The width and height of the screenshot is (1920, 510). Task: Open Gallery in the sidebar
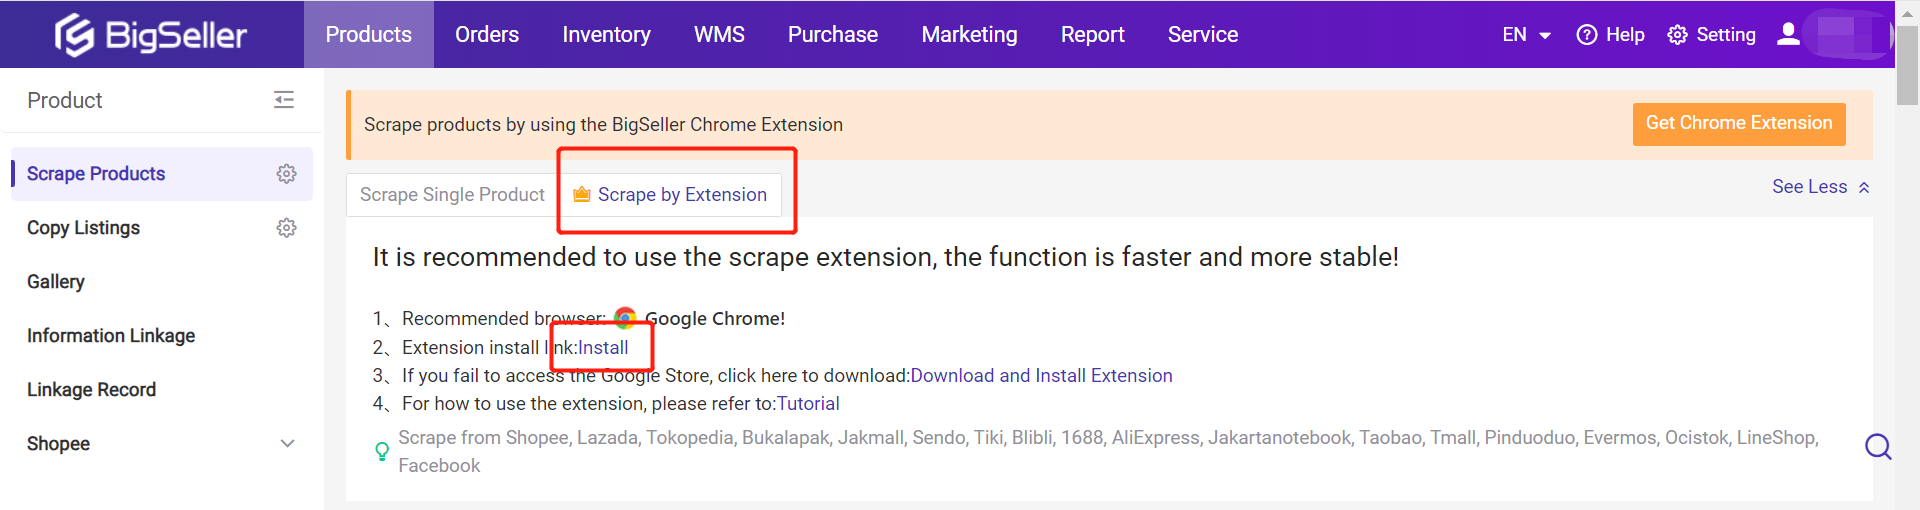(56, 282)
